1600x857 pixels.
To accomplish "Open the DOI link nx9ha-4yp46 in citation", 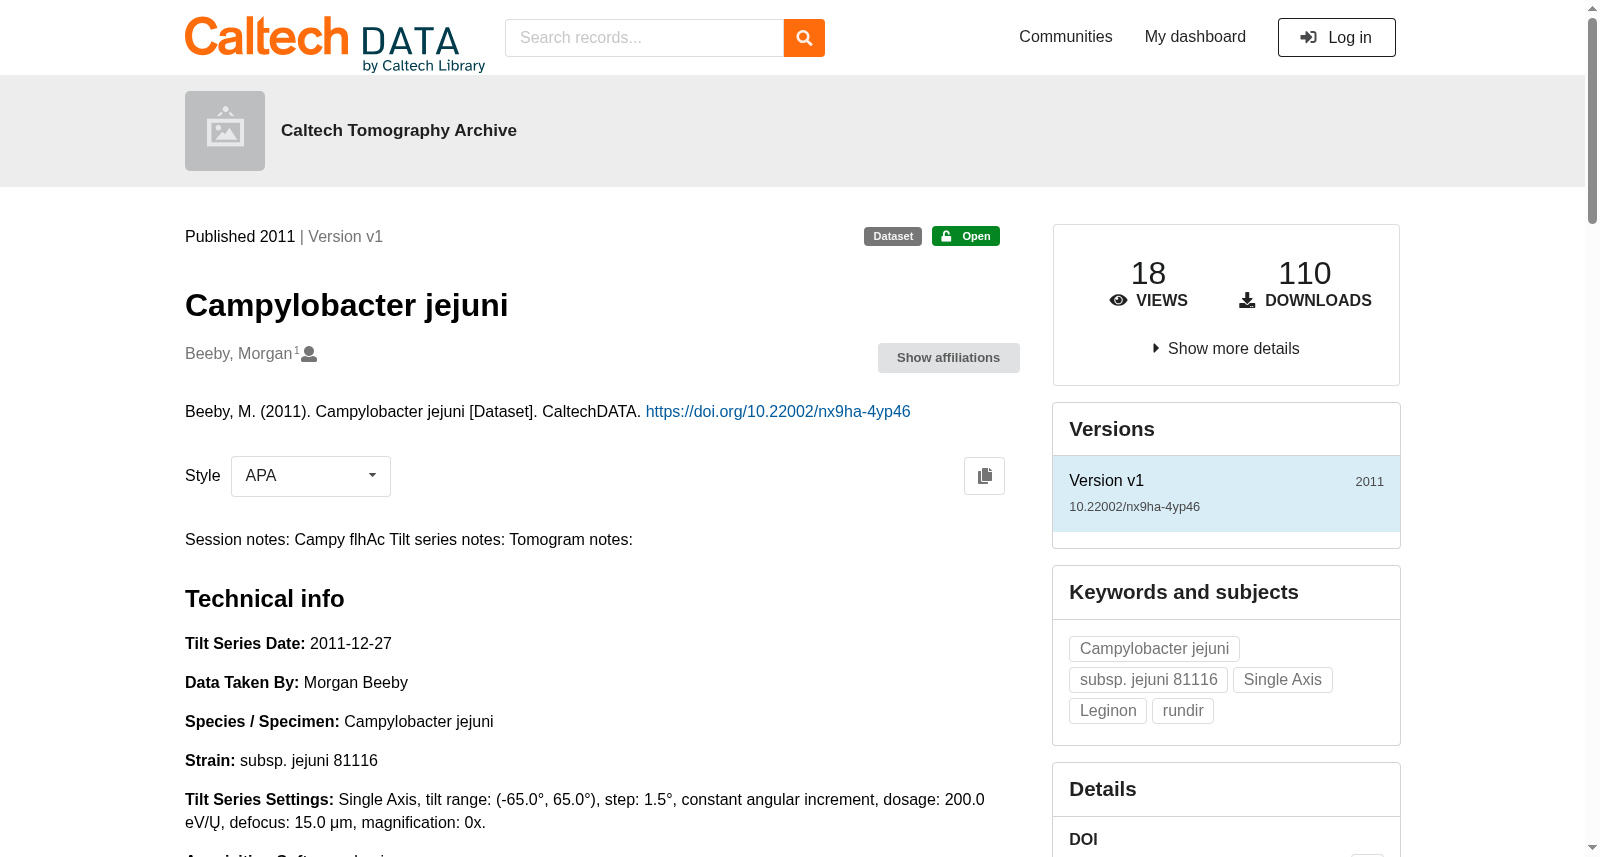I will [x=778, y=411].
